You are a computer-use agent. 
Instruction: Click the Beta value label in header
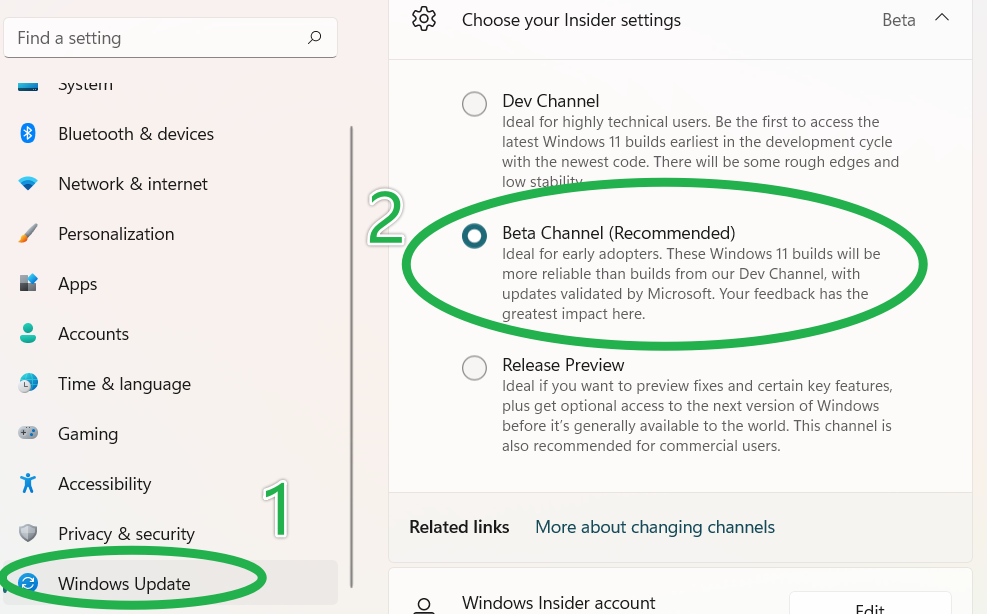tap(898, 20)
